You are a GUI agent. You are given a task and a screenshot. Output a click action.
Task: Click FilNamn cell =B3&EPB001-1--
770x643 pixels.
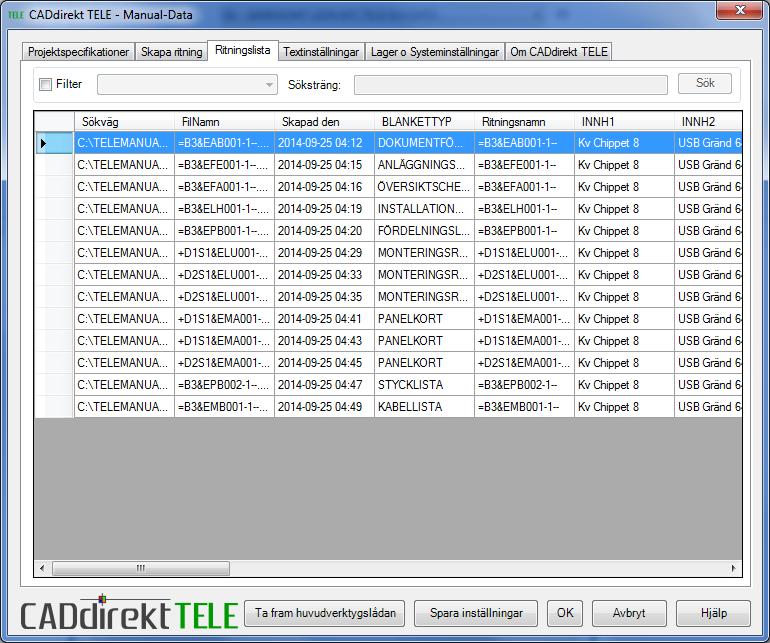[x=224, y=231]
